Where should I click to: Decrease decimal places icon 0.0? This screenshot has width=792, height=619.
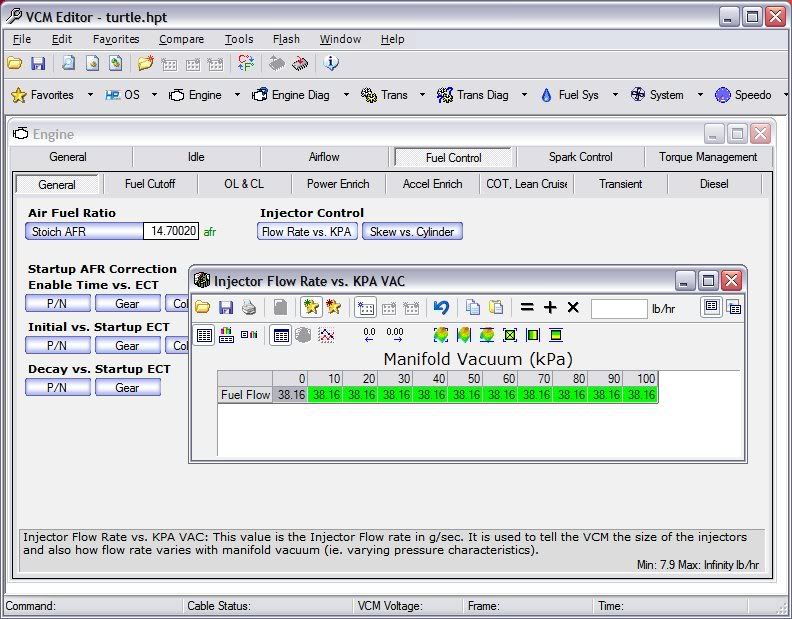tap(369, 335)
